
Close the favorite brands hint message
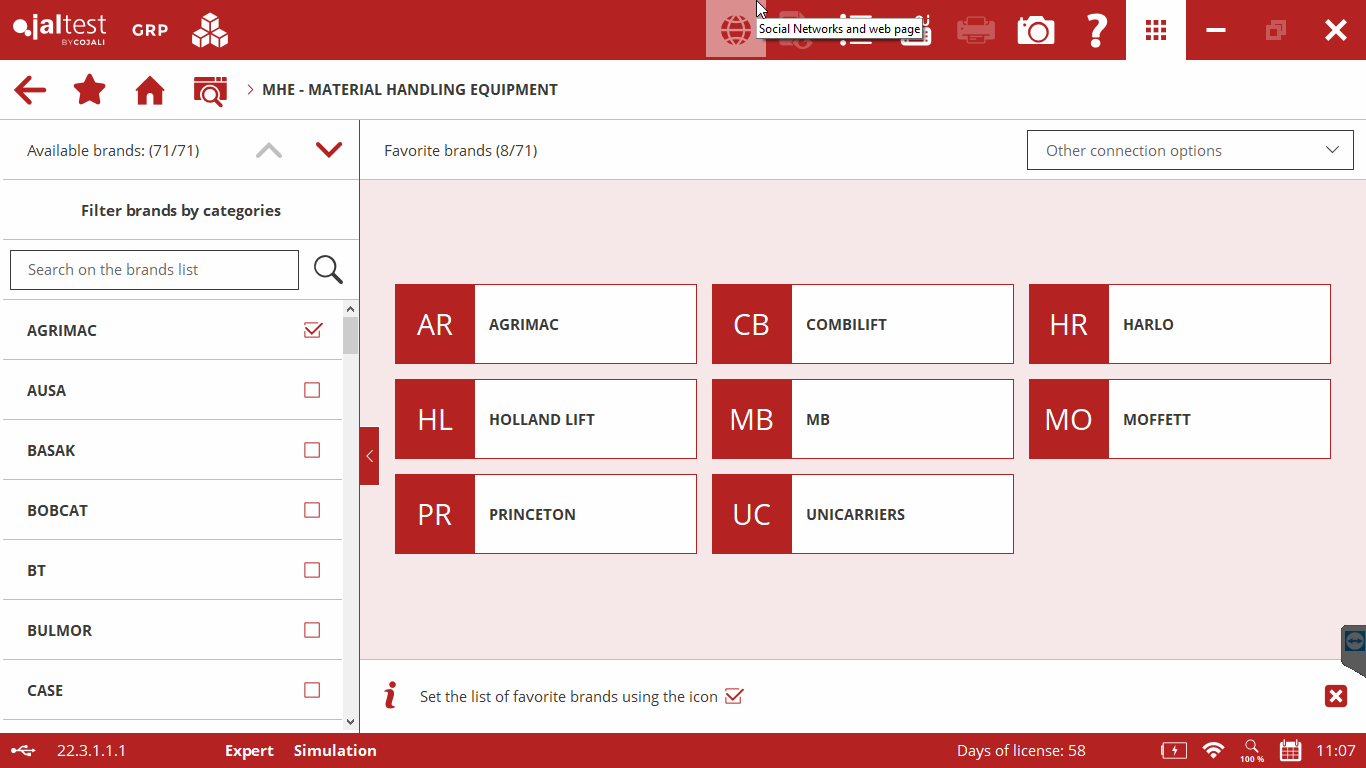pyautogui.click(x=1336, y=696)
